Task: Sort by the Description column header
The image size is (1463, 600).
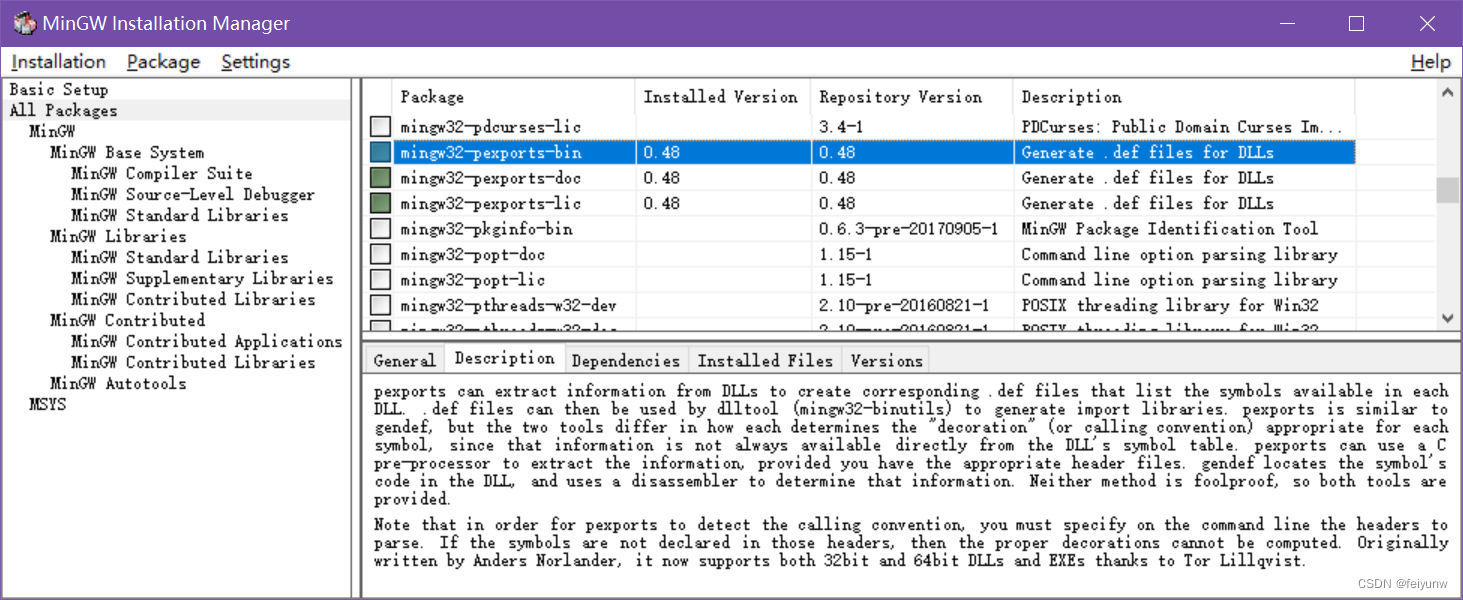Action: click(x=1184, y=97)
